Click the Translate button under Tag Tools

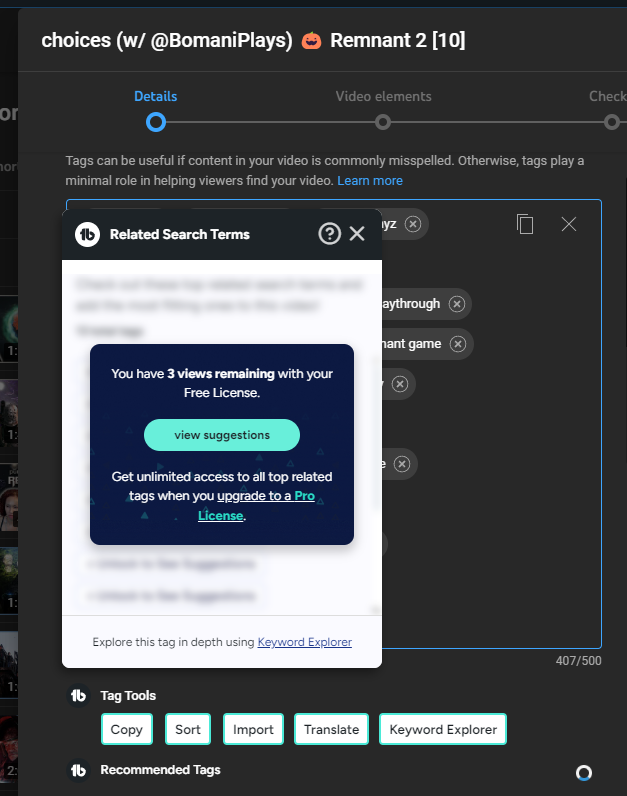click(x=331, y=729)
